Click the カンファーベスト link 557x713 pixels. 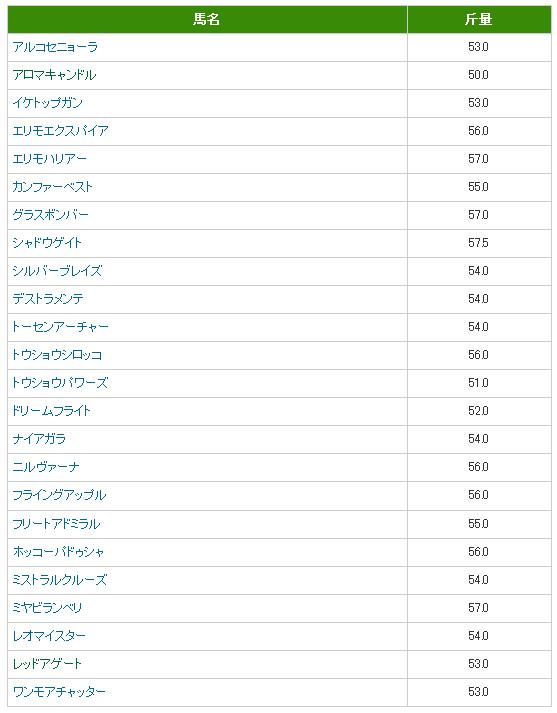(52, 187)
